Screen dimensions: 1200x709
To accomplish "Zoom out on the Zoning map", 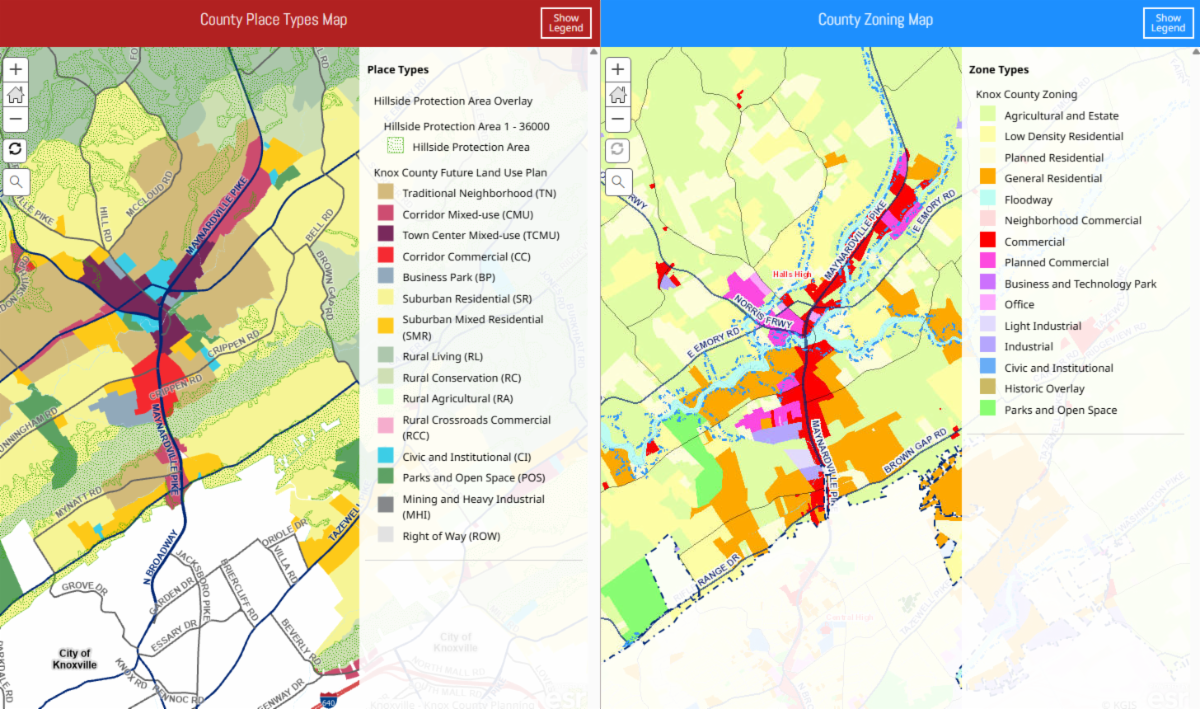I will pos(618,119).
